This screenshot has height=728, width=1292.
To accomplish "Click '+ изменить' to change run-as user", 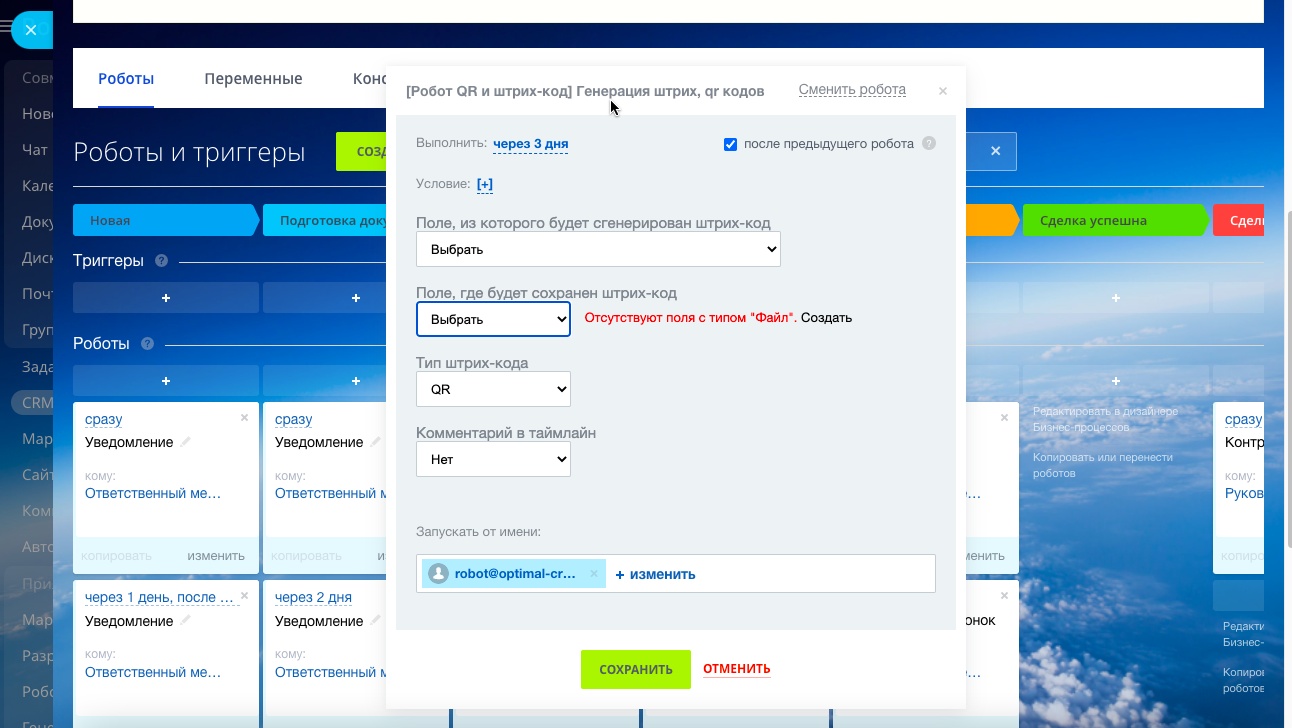I will coord(655,574).
